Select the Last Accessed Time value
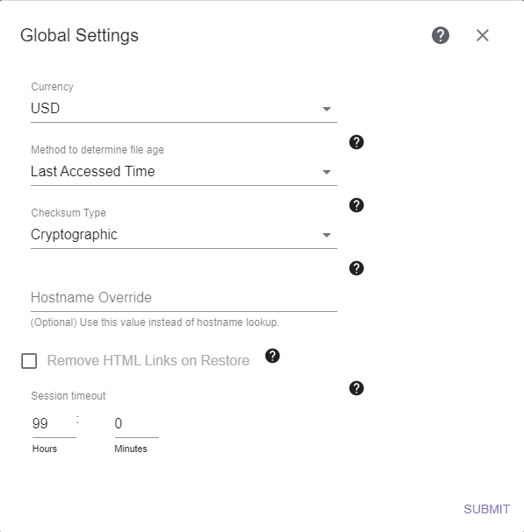 pyautogui.click(x=93, y=171)
